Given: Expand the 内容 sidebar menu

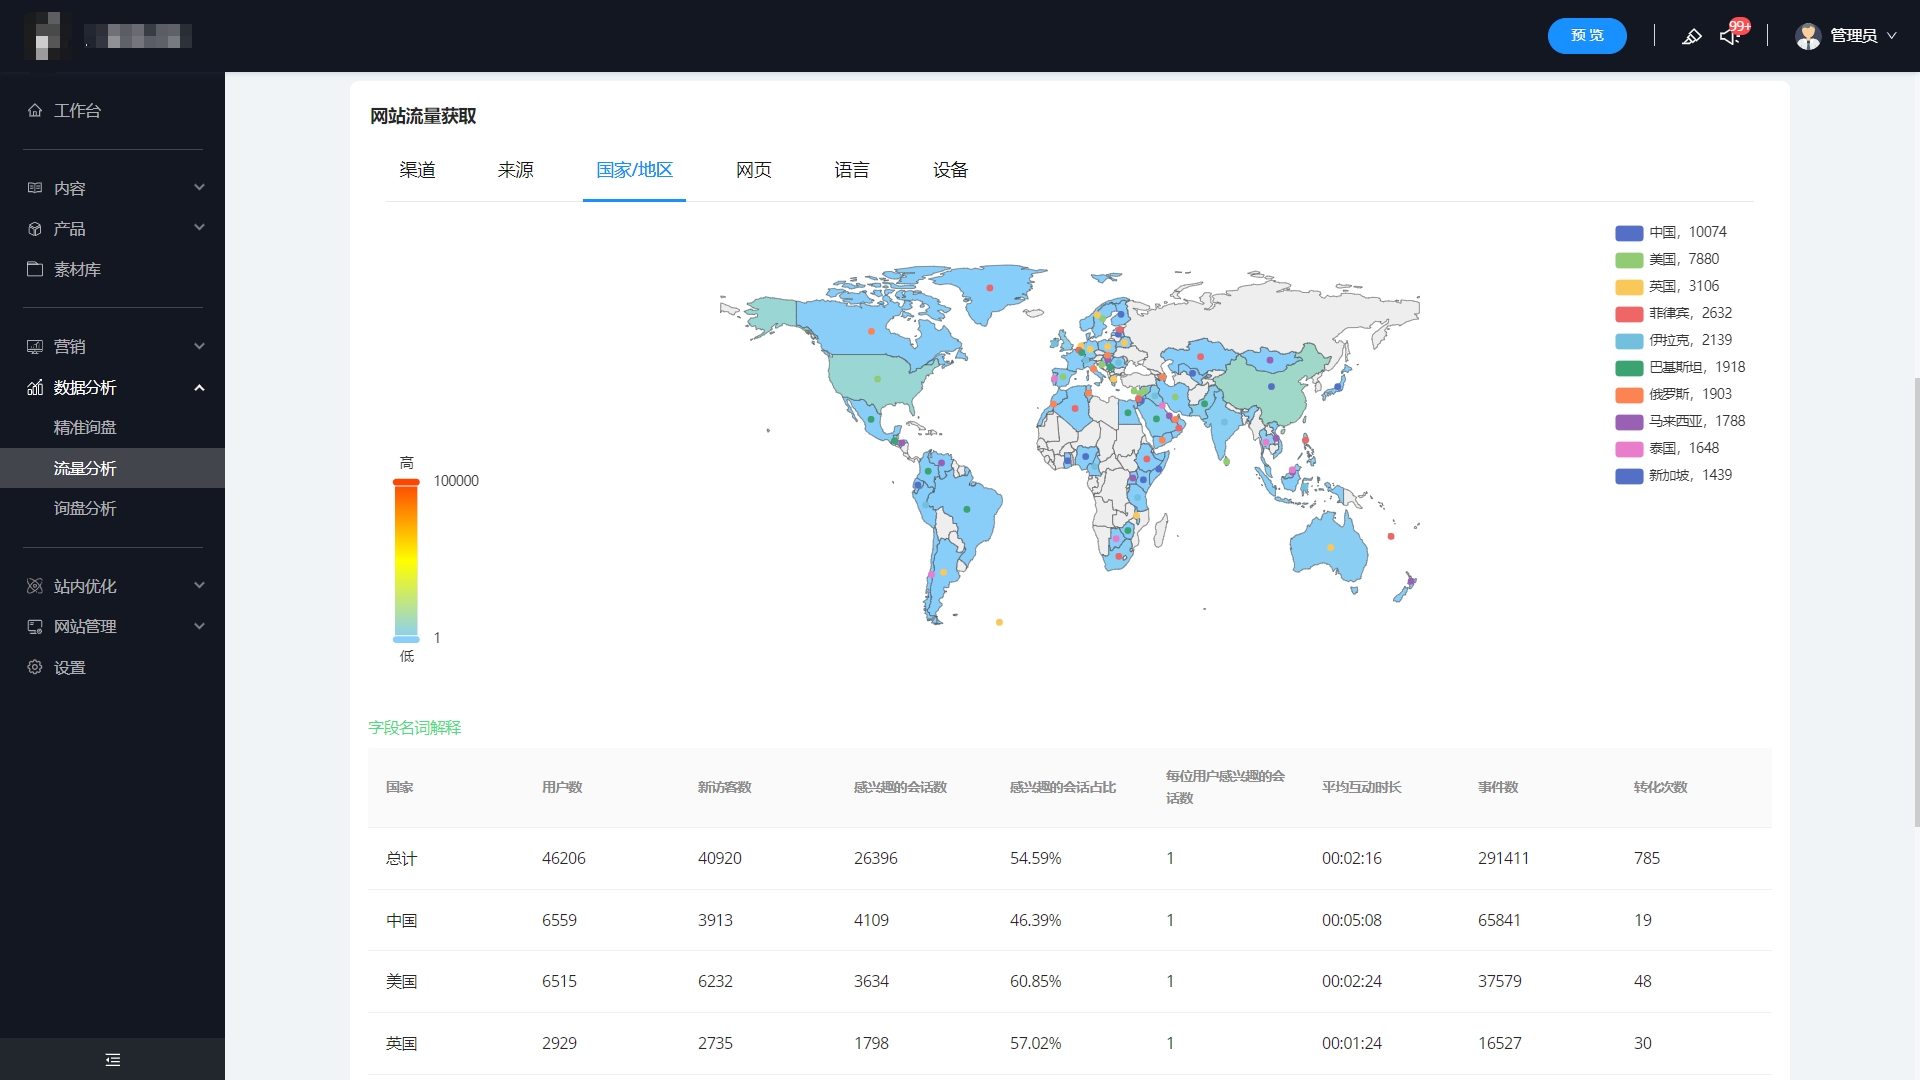Looking at the screenshot, I should tap(199, 188).
